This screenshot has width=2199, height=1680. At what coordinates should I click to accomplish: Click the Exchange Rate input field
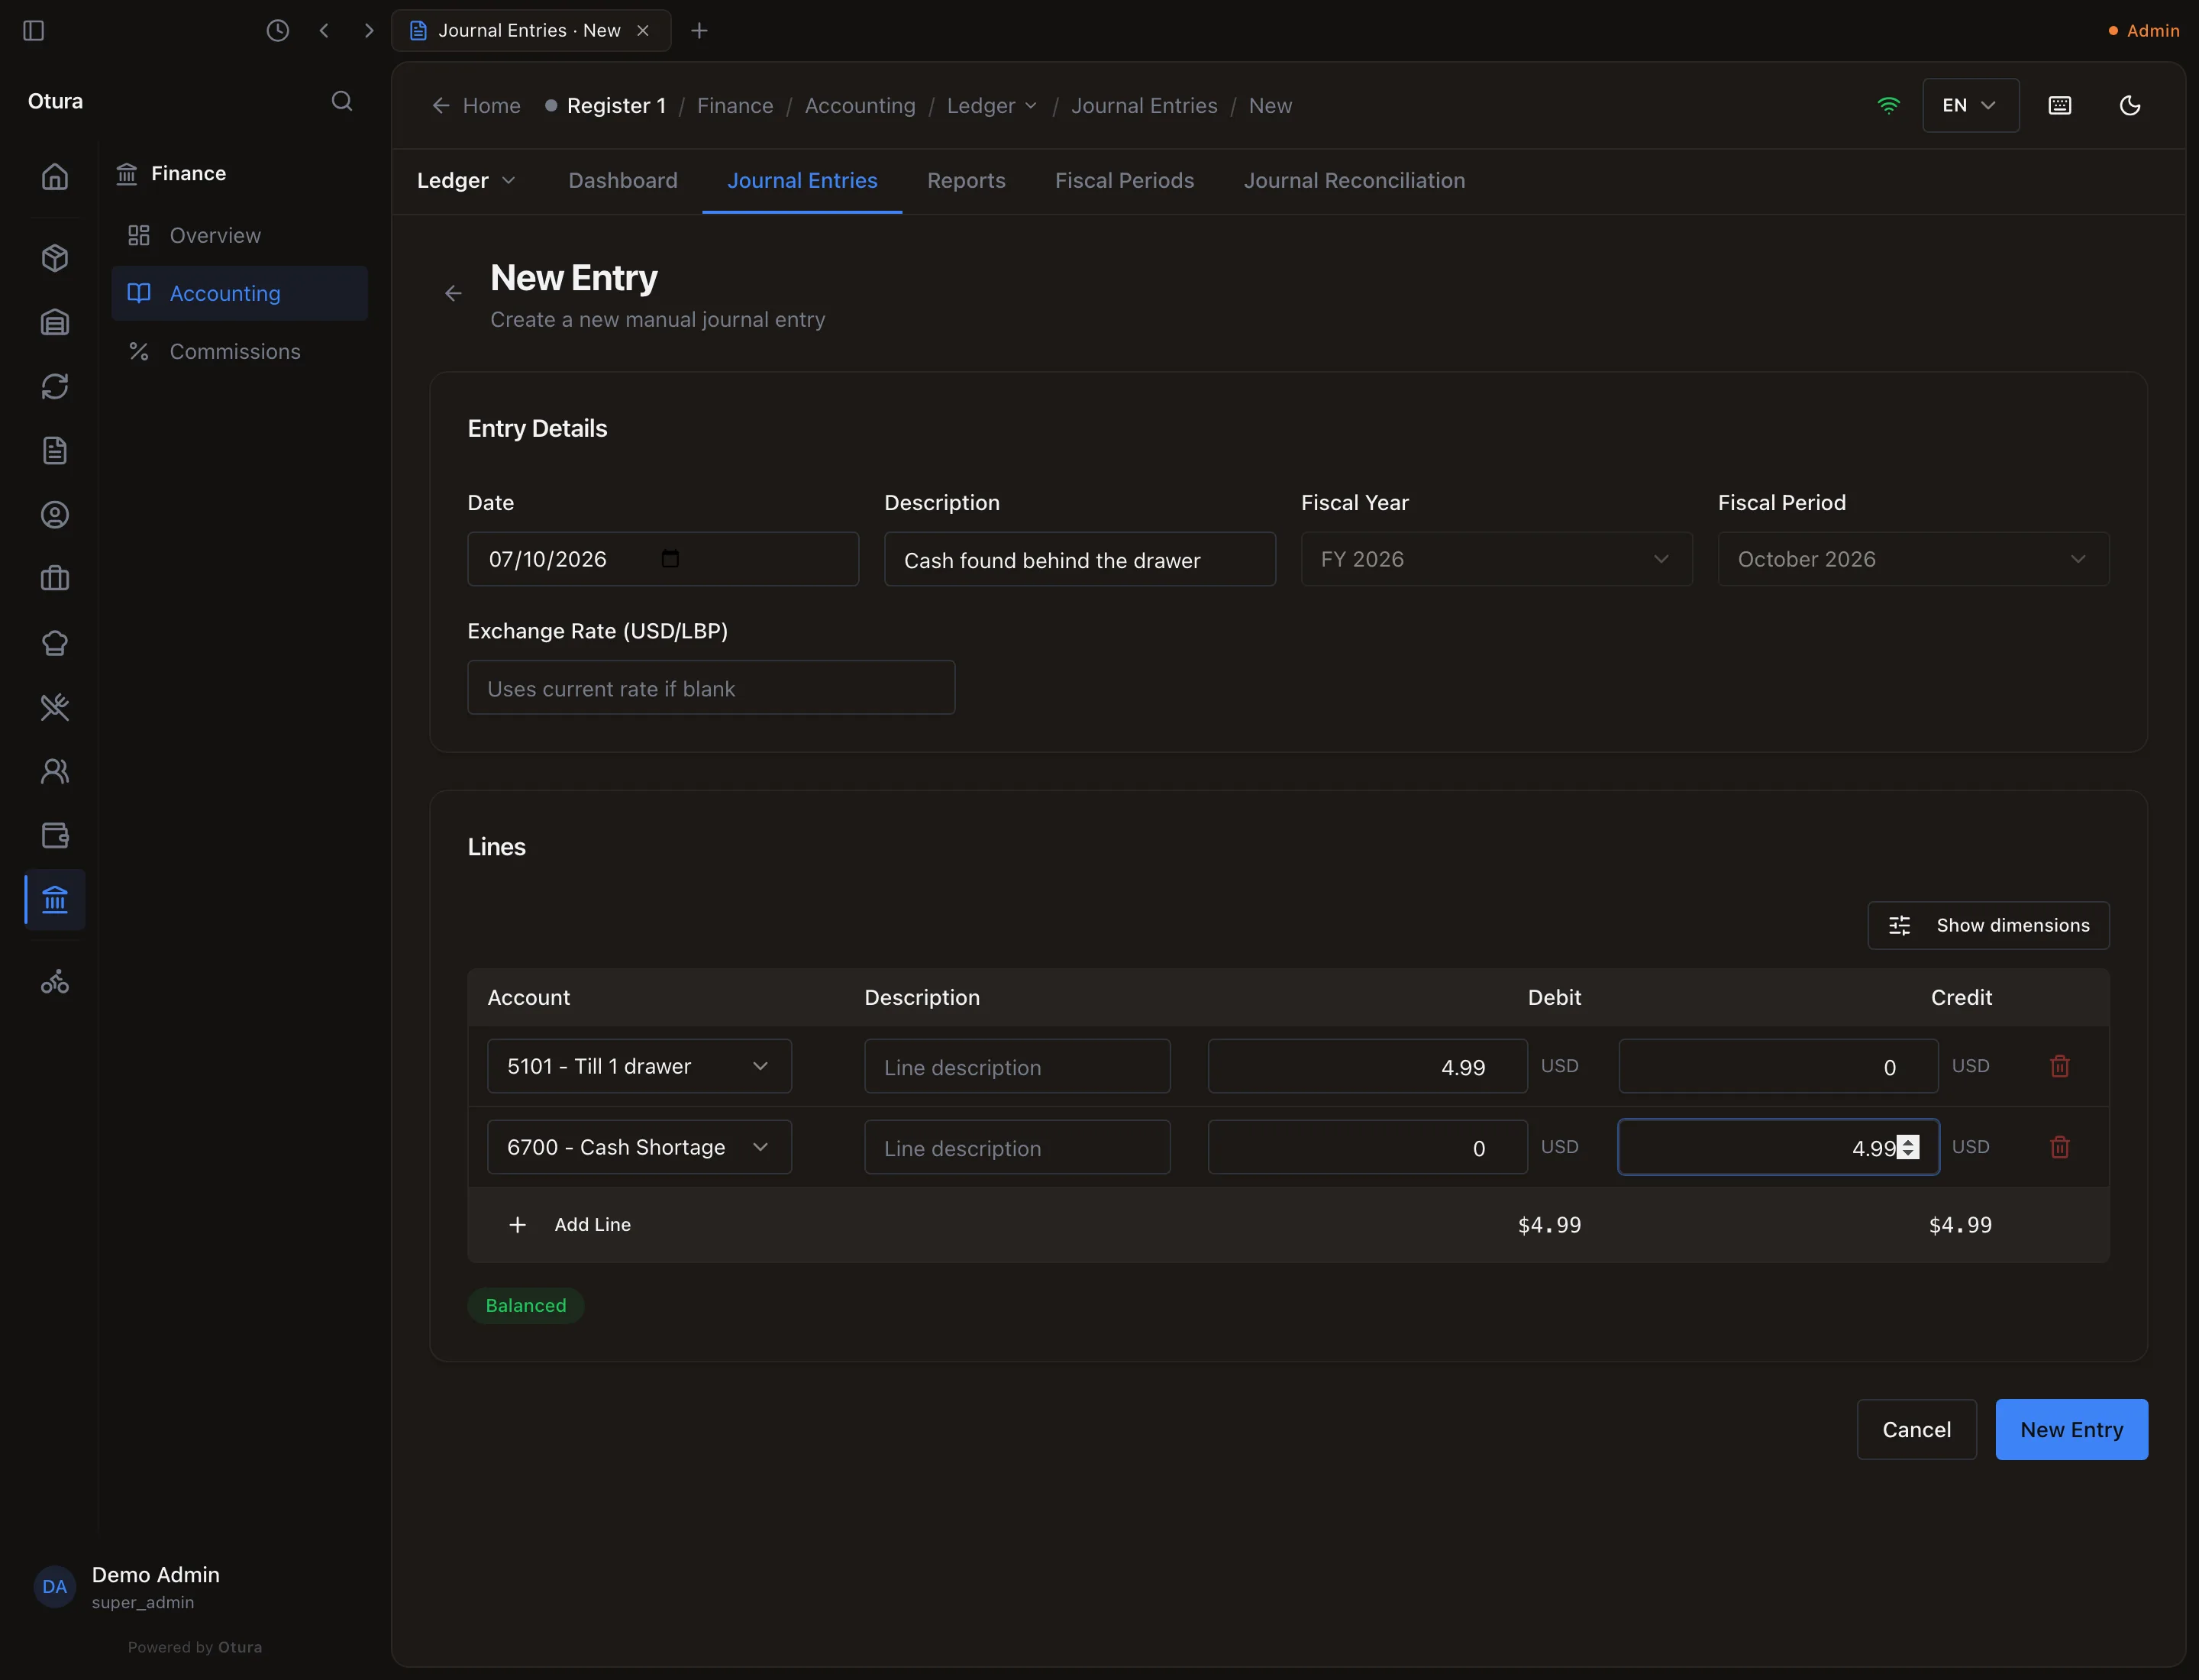point(711,688)
